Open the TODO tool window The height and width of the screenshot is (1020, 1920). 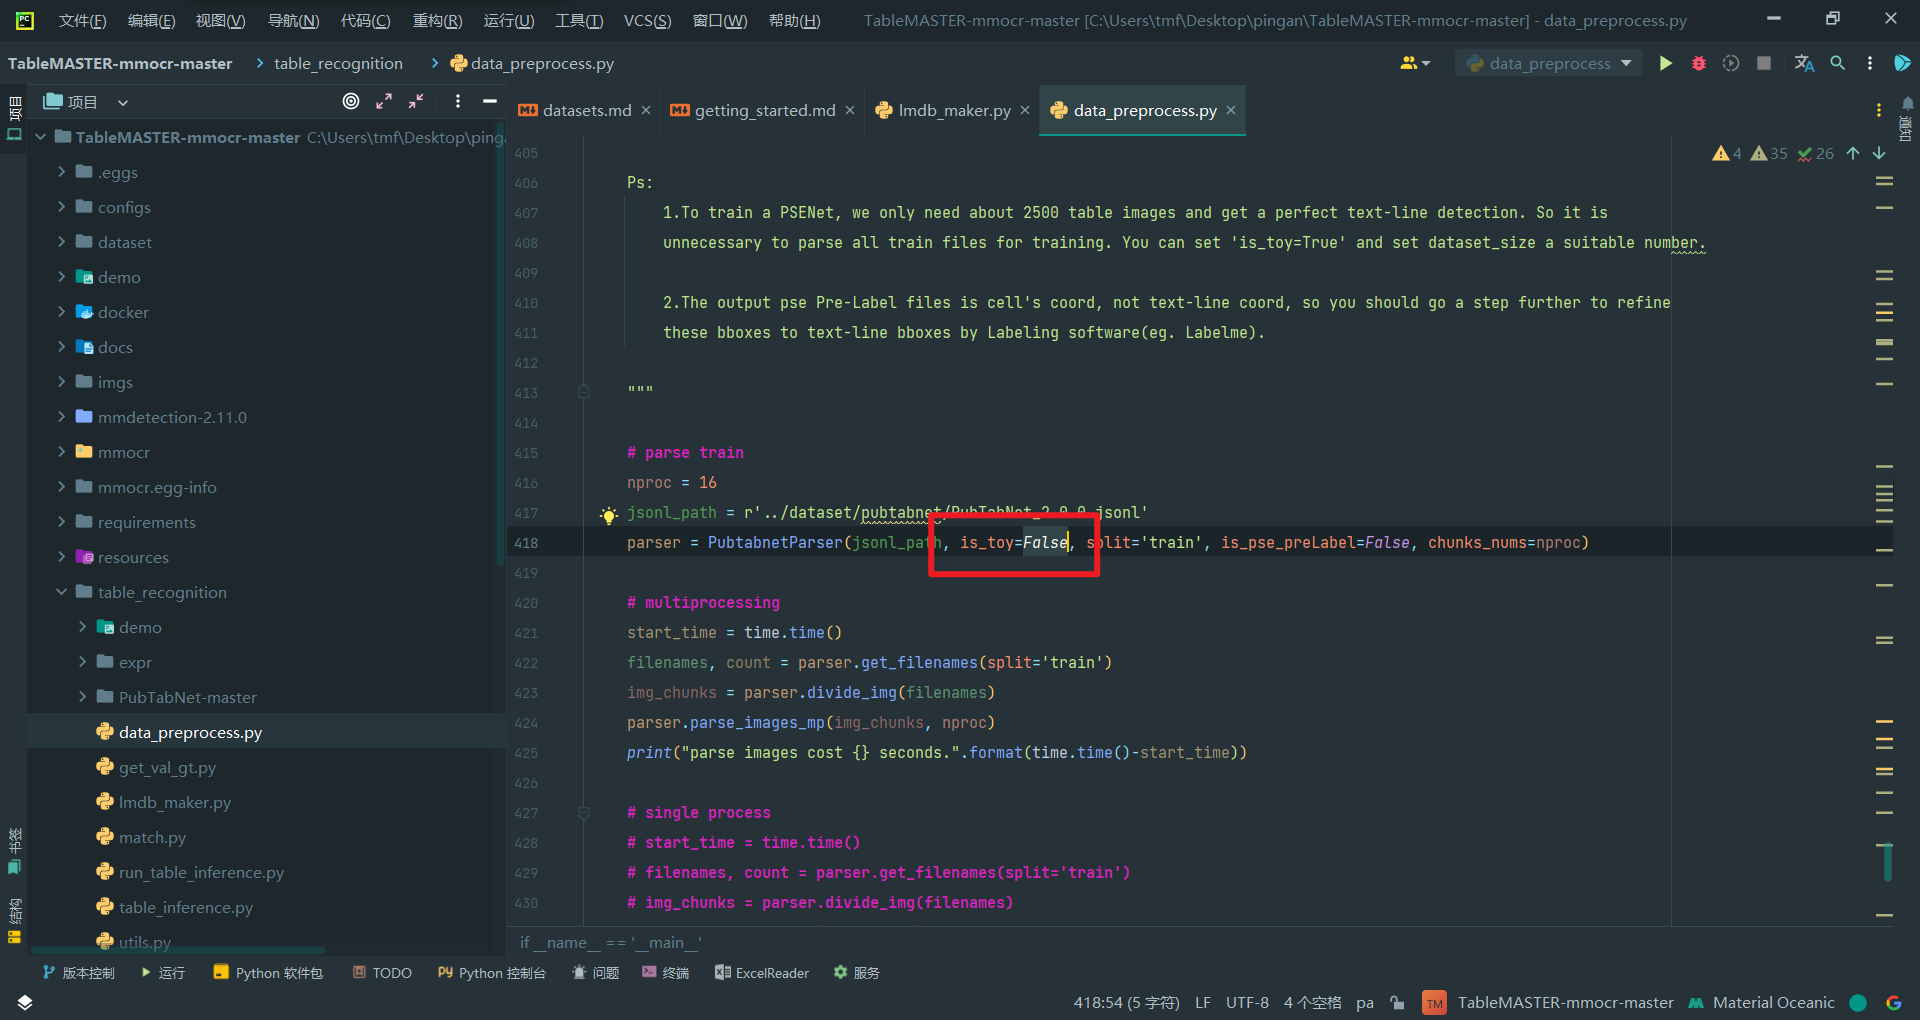click(x=382, y=972)
